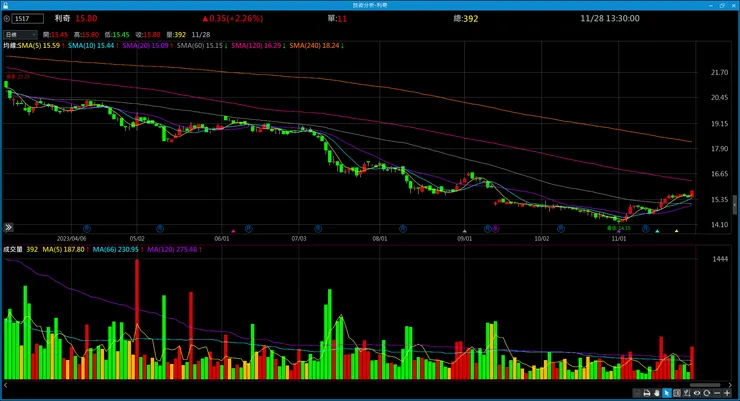Click the 成交量 volume panel label

(13, 250)
